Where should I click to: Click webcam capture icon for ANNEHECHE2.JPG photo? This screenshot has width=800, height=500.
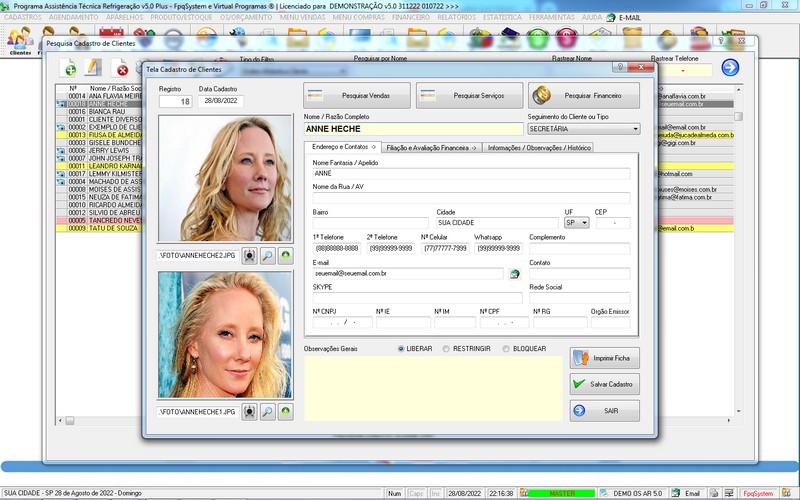[x=249, y=256]
